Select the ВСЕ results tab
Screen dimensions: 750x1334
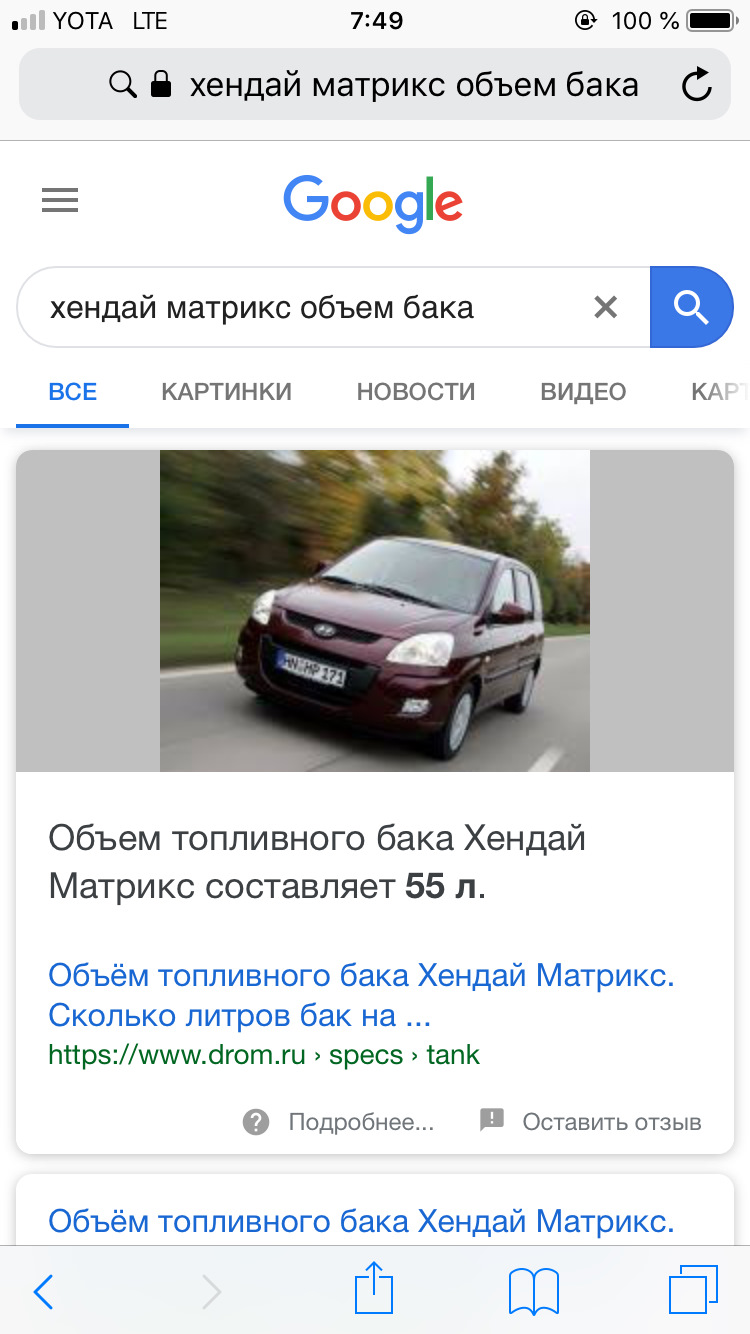click(x=73, y=392)
